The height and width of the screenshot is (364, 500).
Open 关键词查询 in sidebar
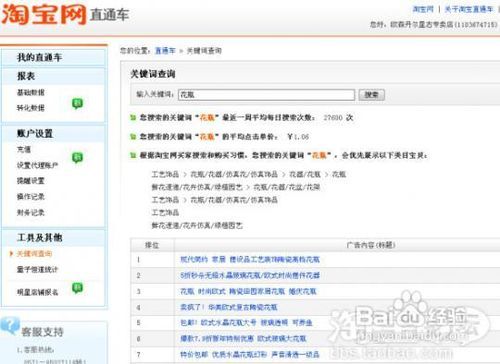[x=34, y=254]
